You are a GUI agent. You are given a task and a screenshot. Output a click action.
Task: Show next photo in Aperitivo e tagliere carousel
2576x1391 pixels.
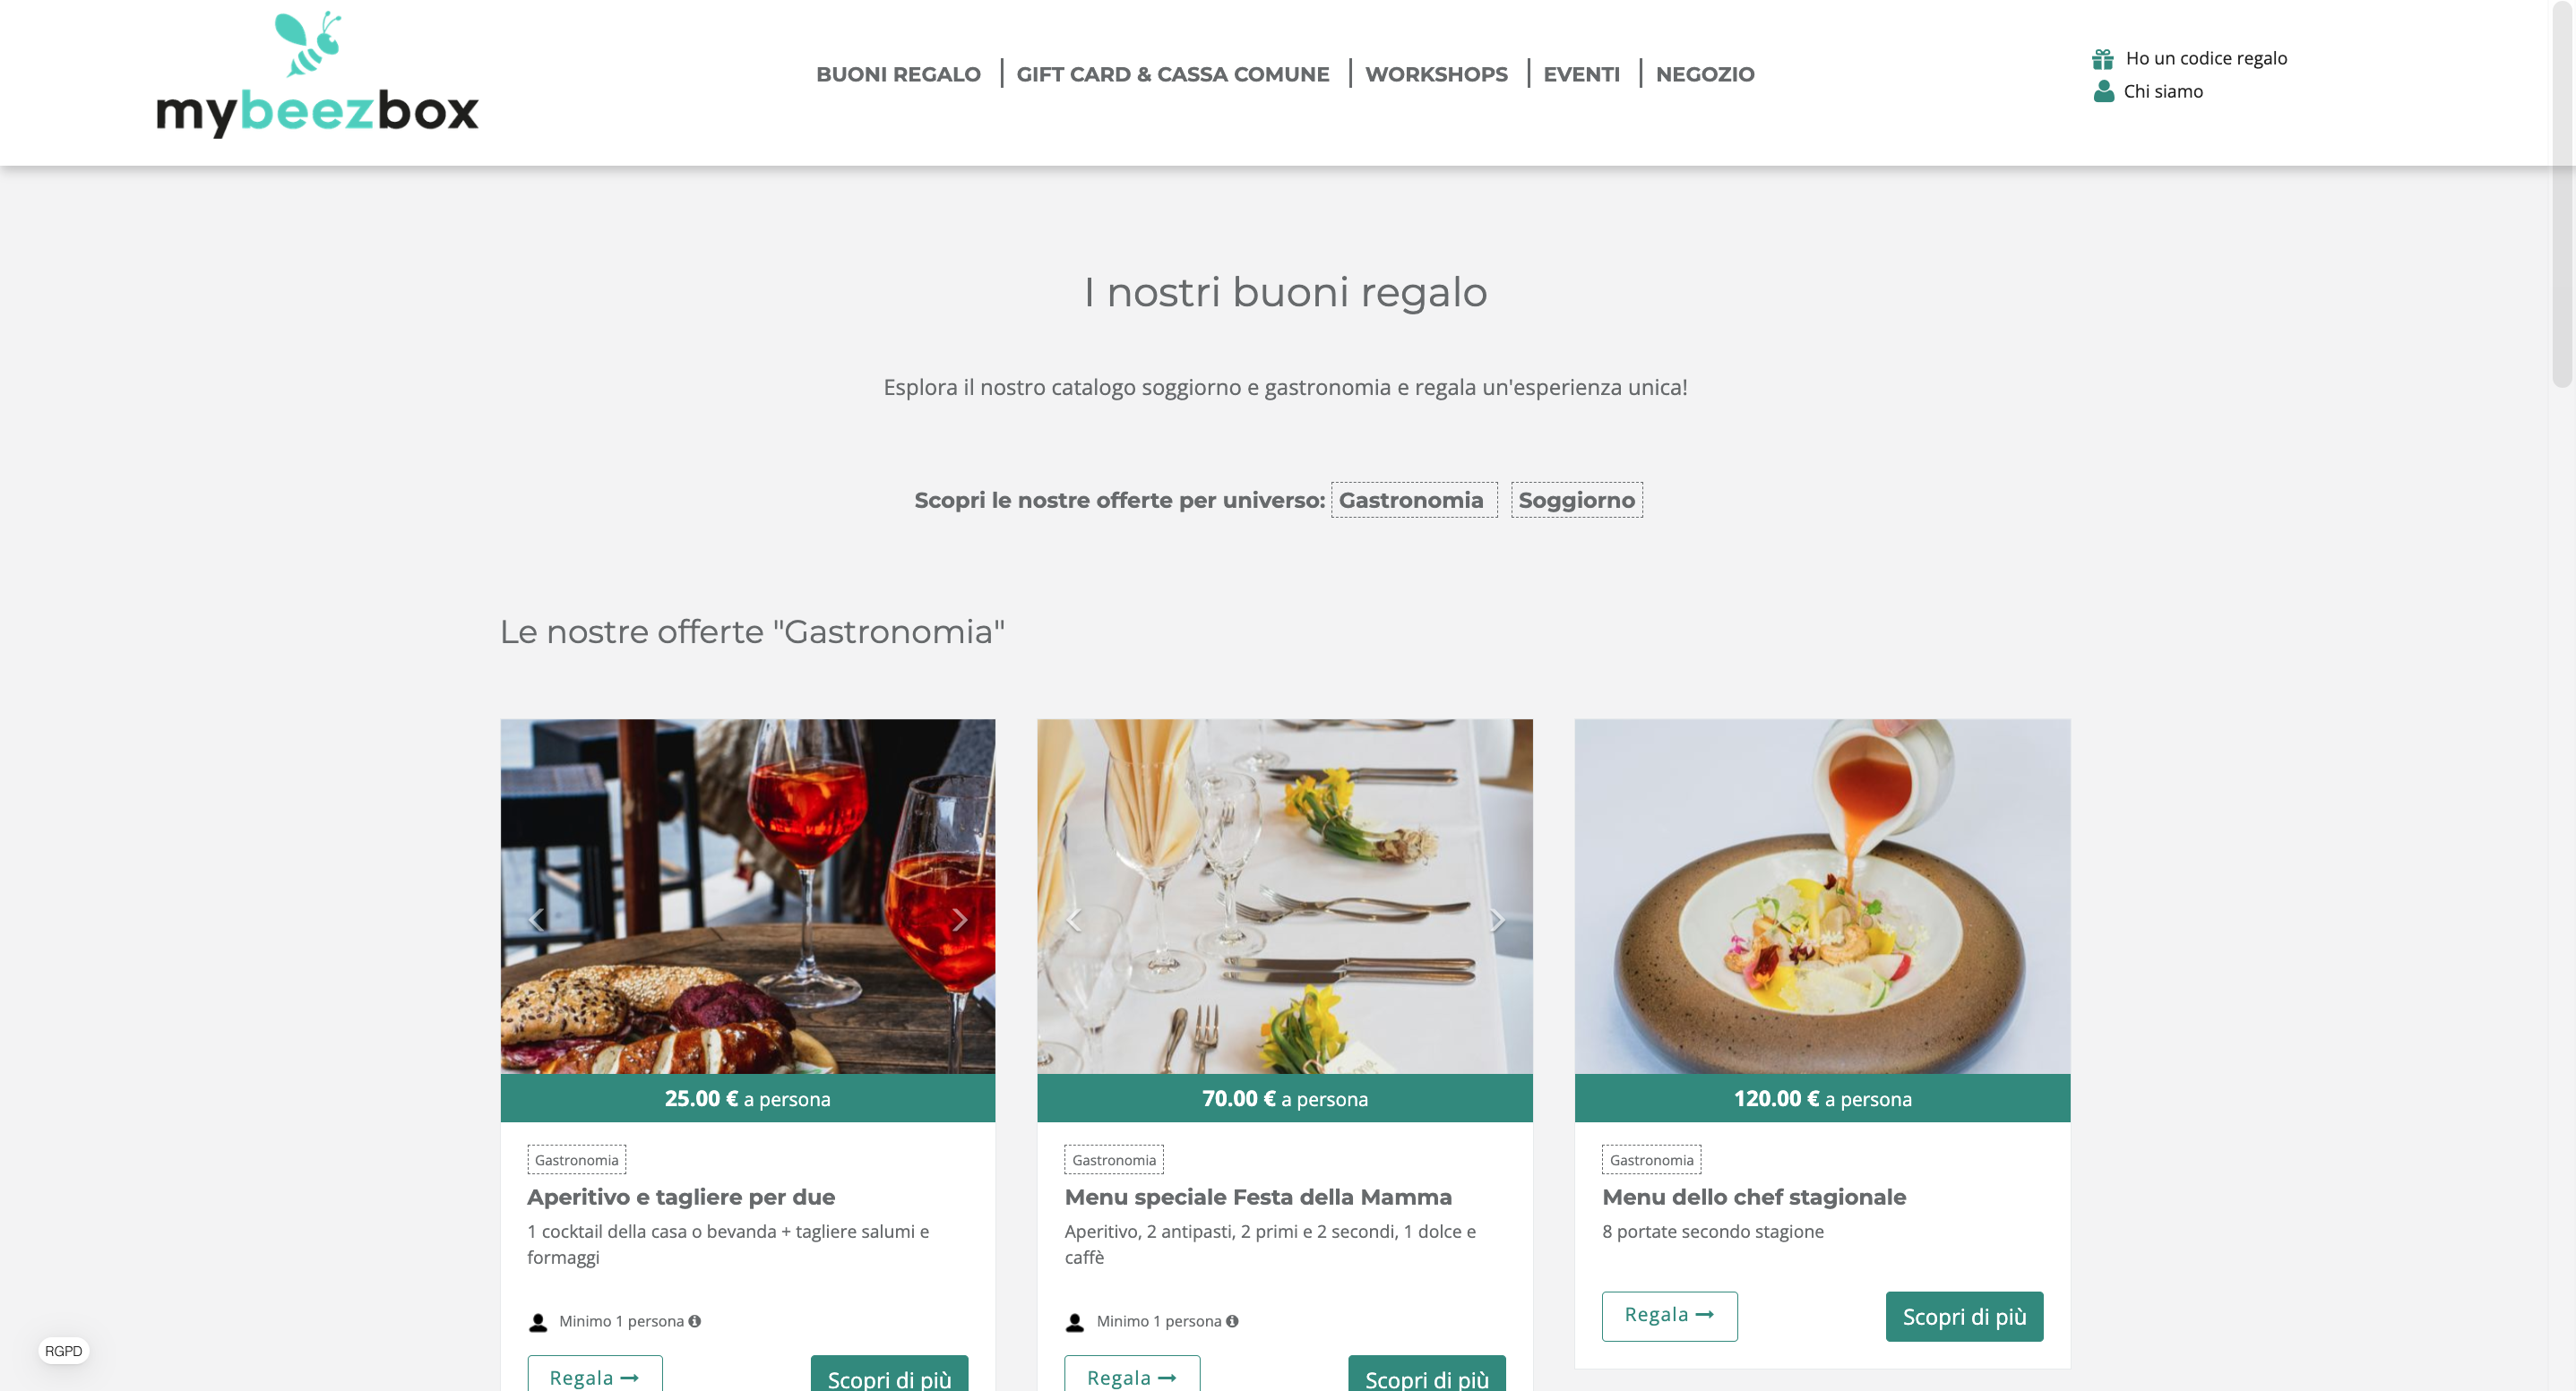[959, 920]
